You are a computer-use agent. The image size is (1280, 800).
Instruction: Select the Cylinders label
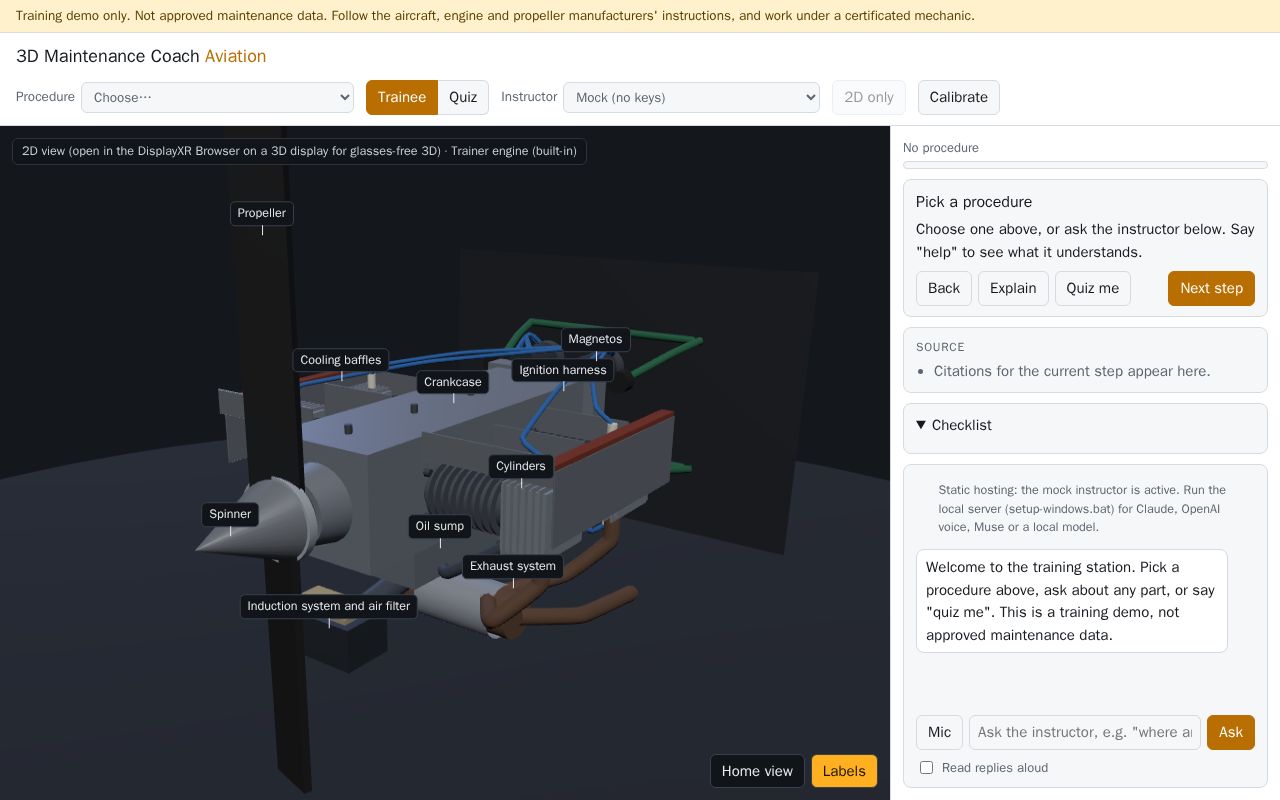[521, 466]
